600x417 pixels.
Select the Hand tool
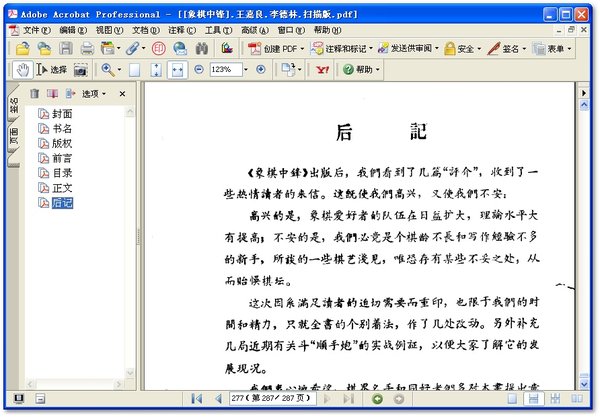(23, 70)
